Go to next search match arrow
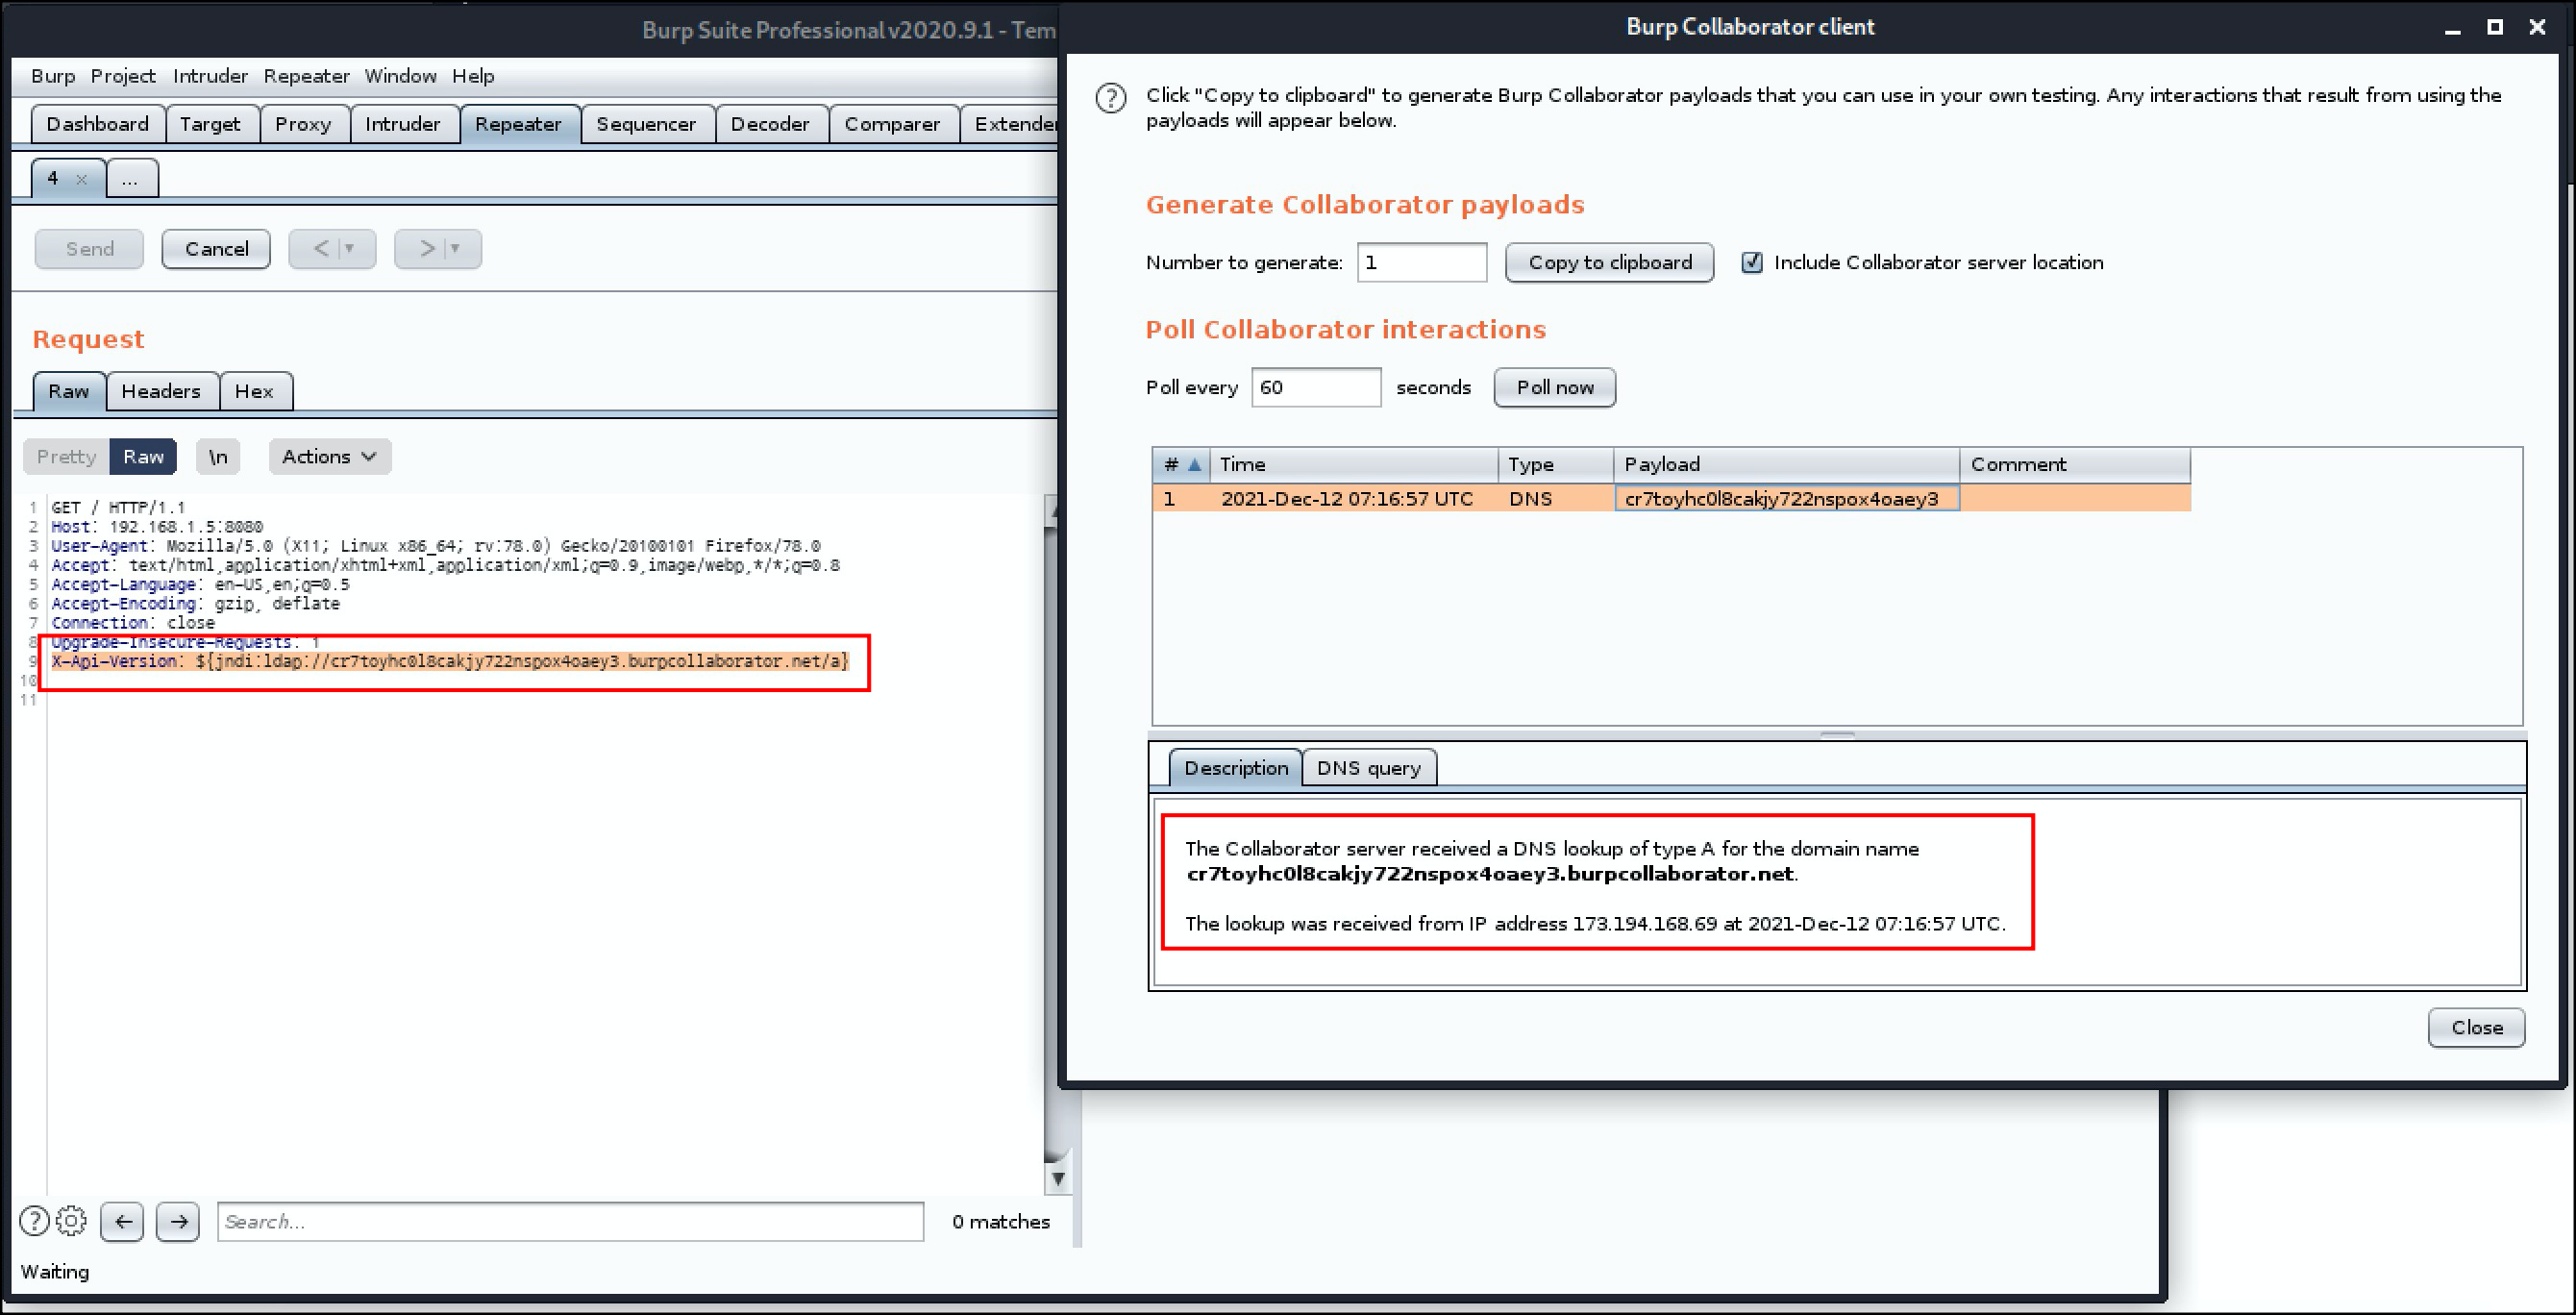Screen dimensions: 2576x1315 pyautogui.click(x=179, y=1221)
